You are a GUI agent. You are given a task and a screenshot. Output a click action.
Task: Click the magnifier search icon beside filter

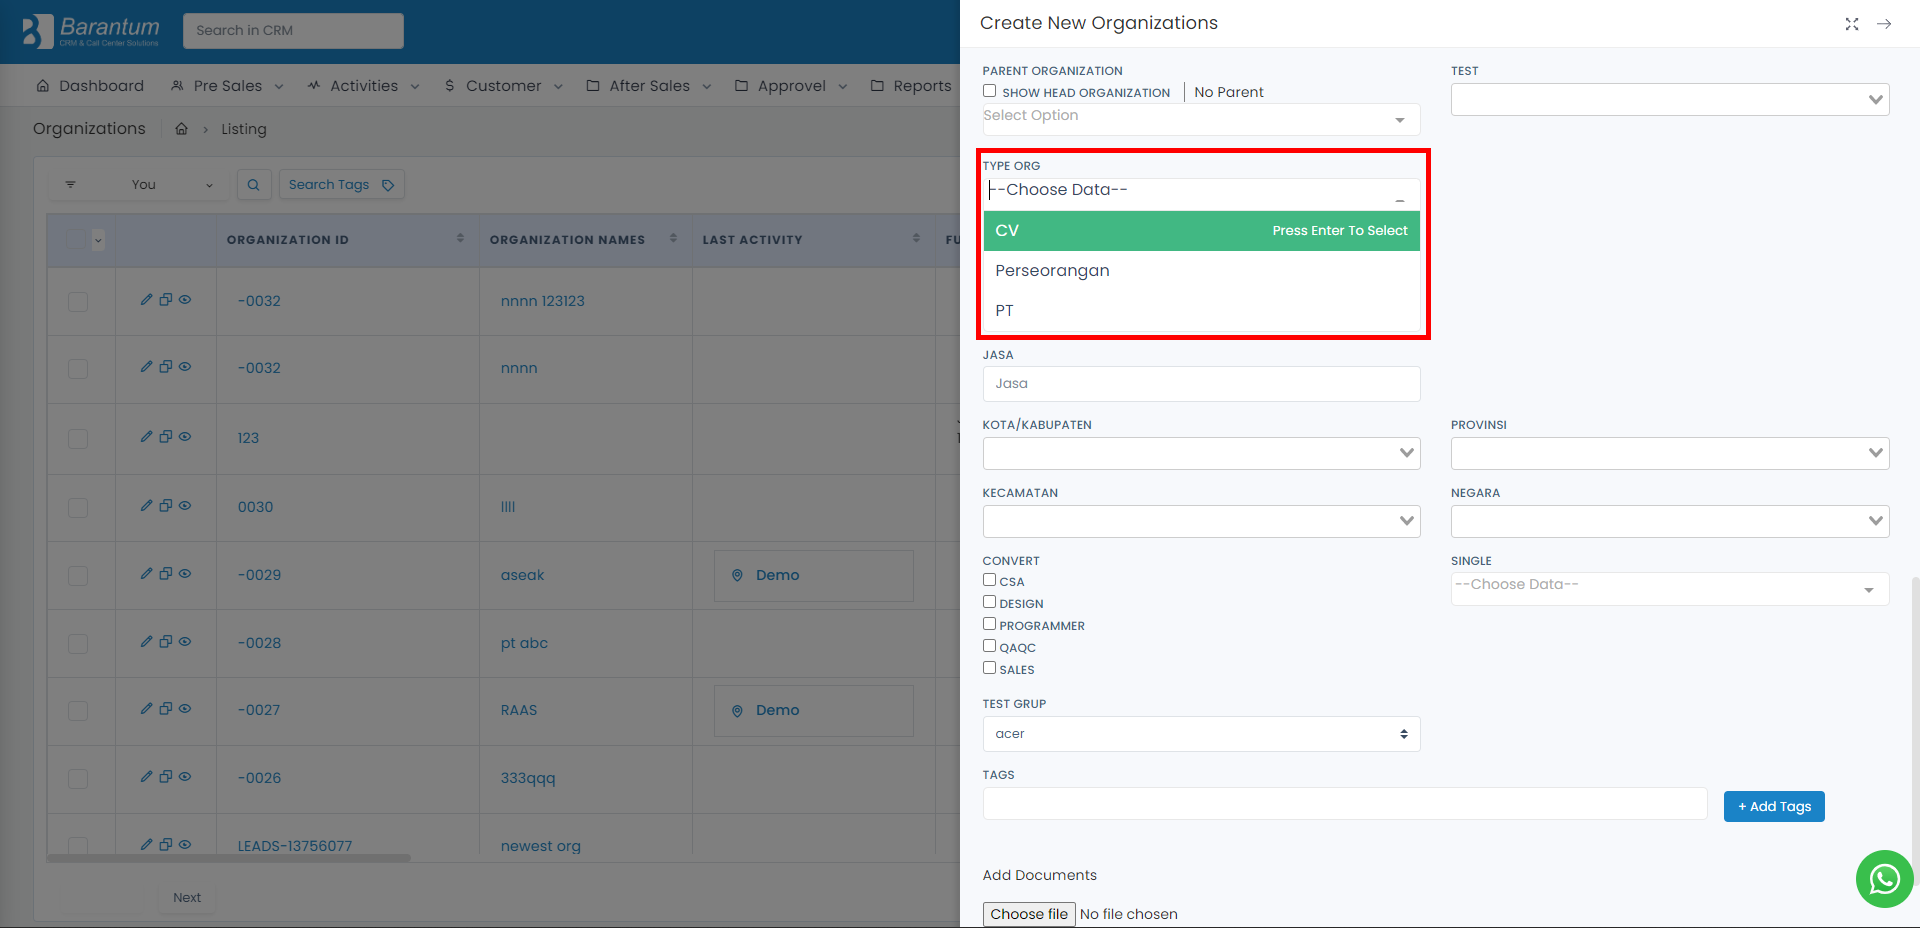pos(254,185)
